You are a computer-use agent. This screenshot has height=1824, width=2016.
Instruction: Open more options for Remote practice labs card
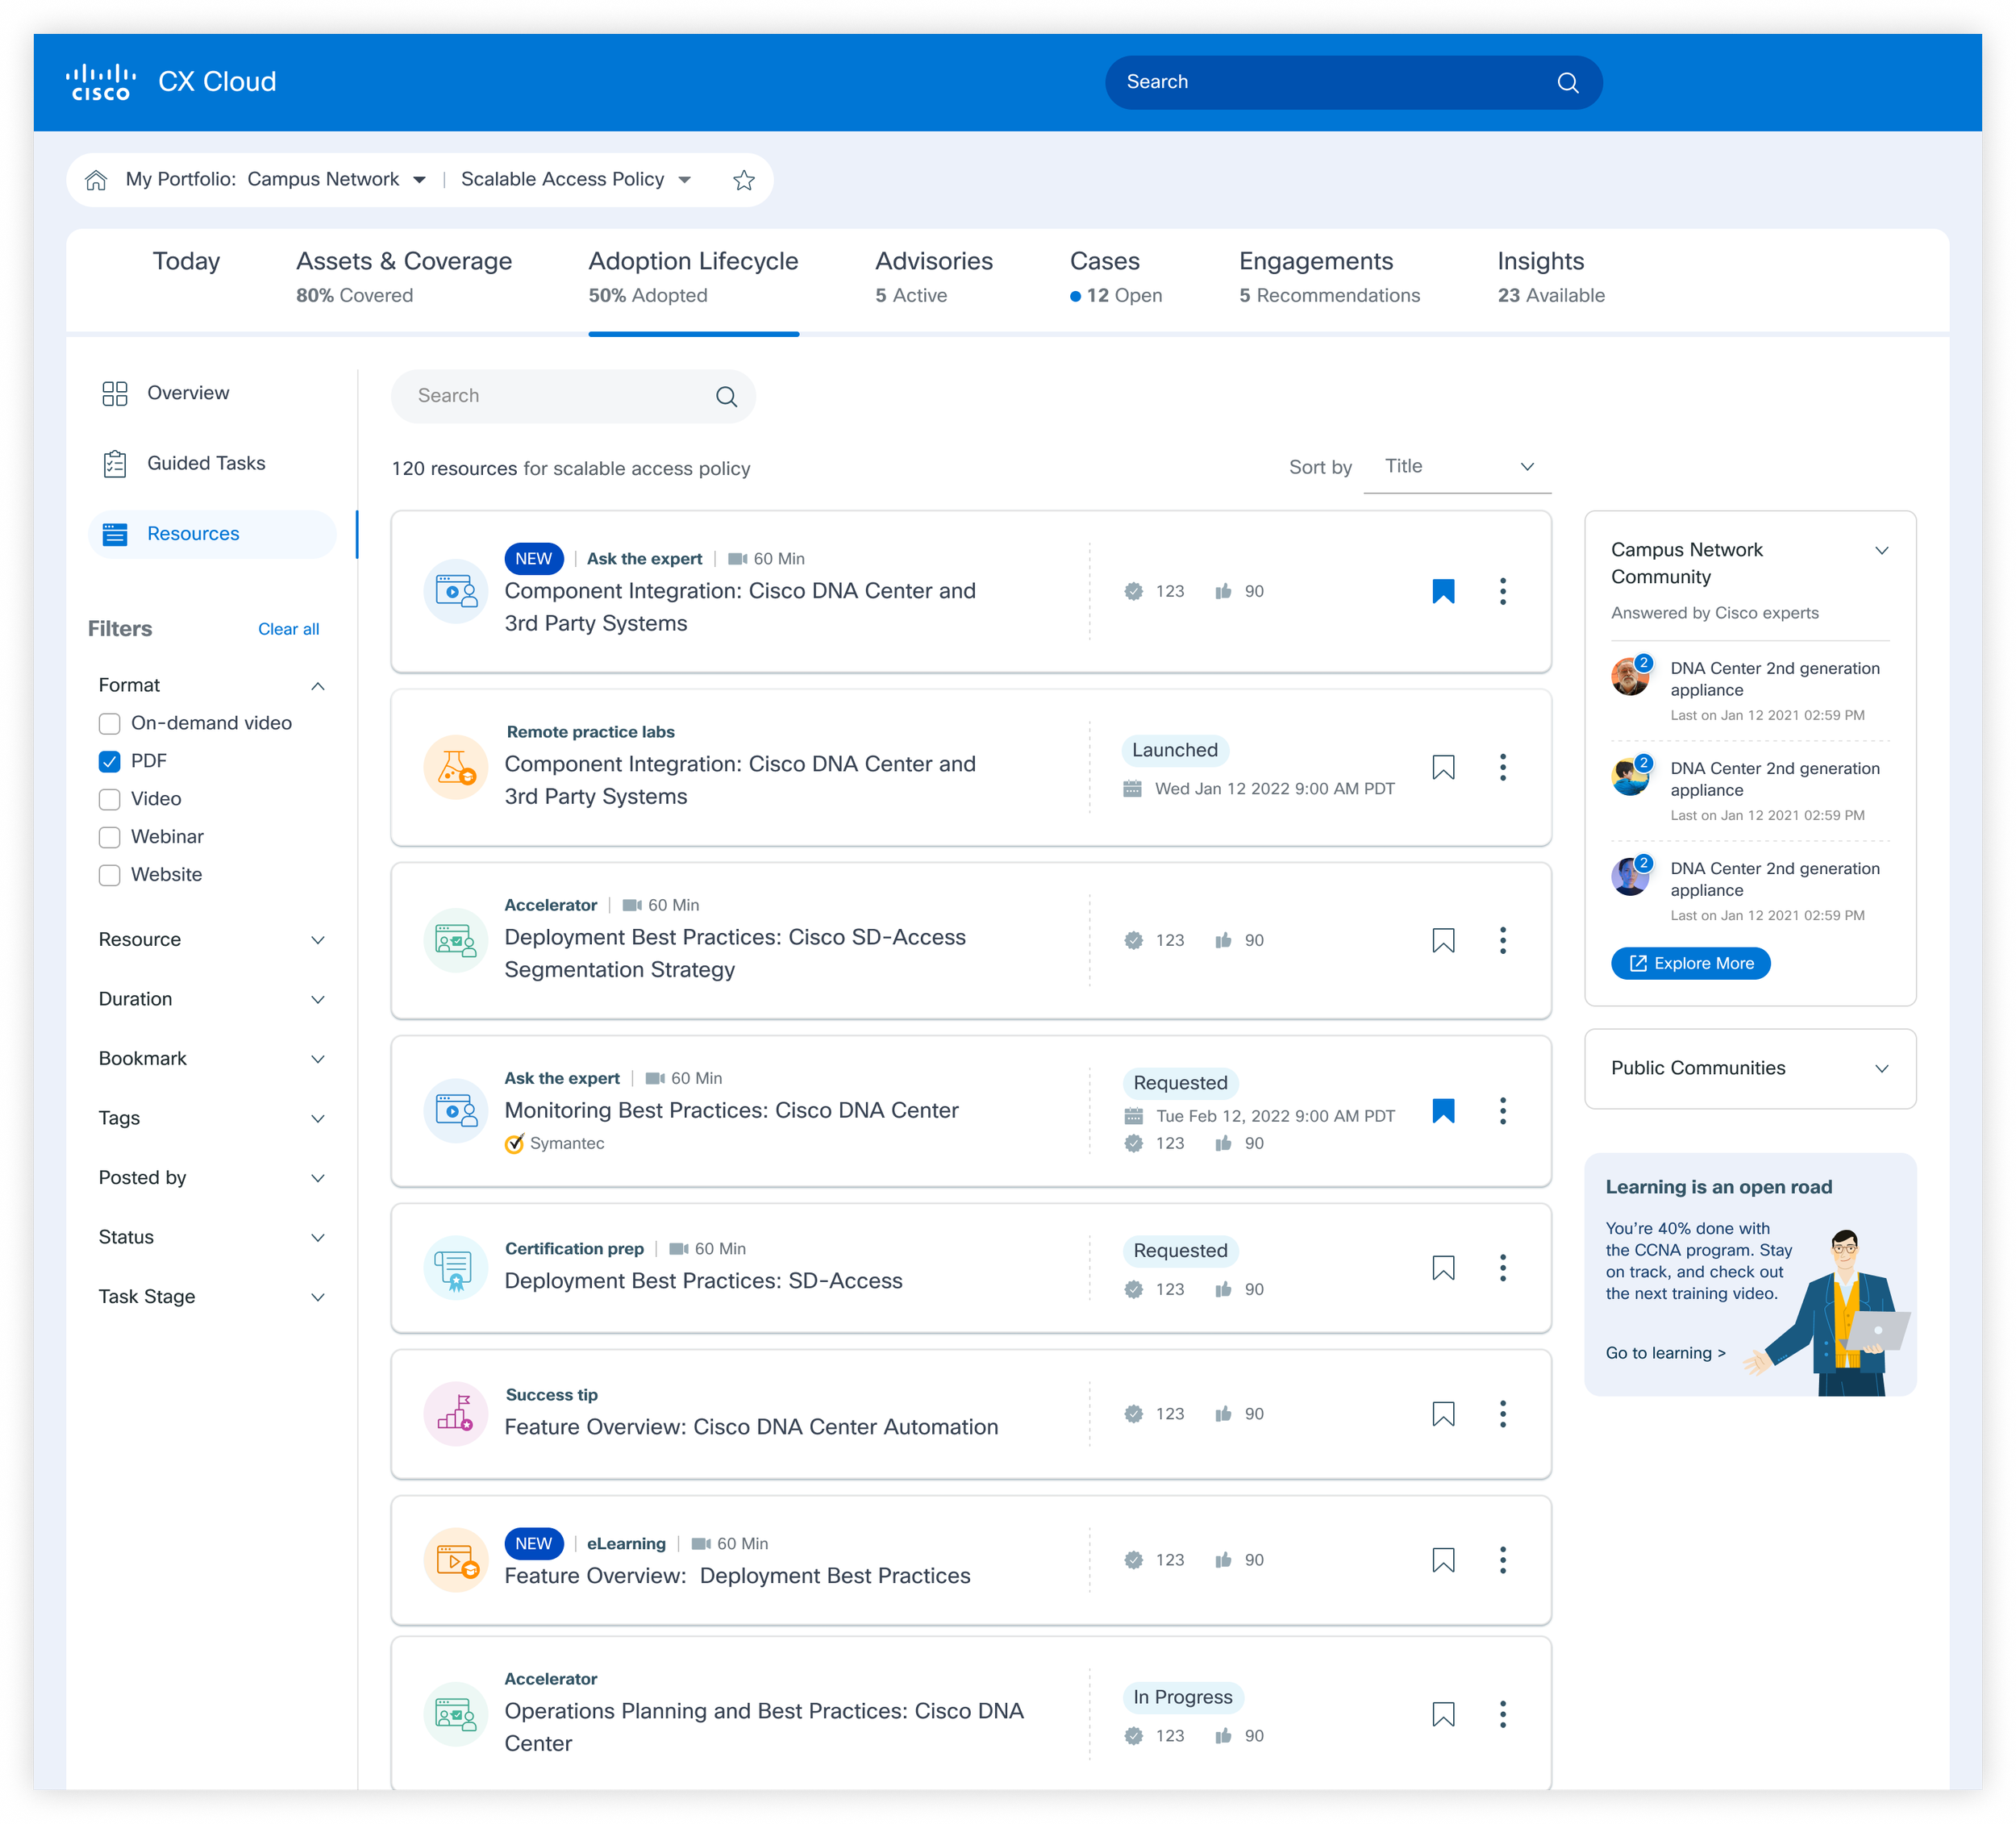1502,767
